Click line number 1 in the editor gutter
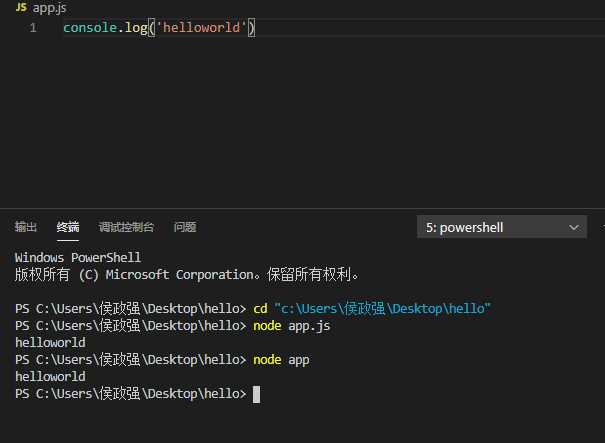The image size is (605, 443). click(x=33, y=28)
